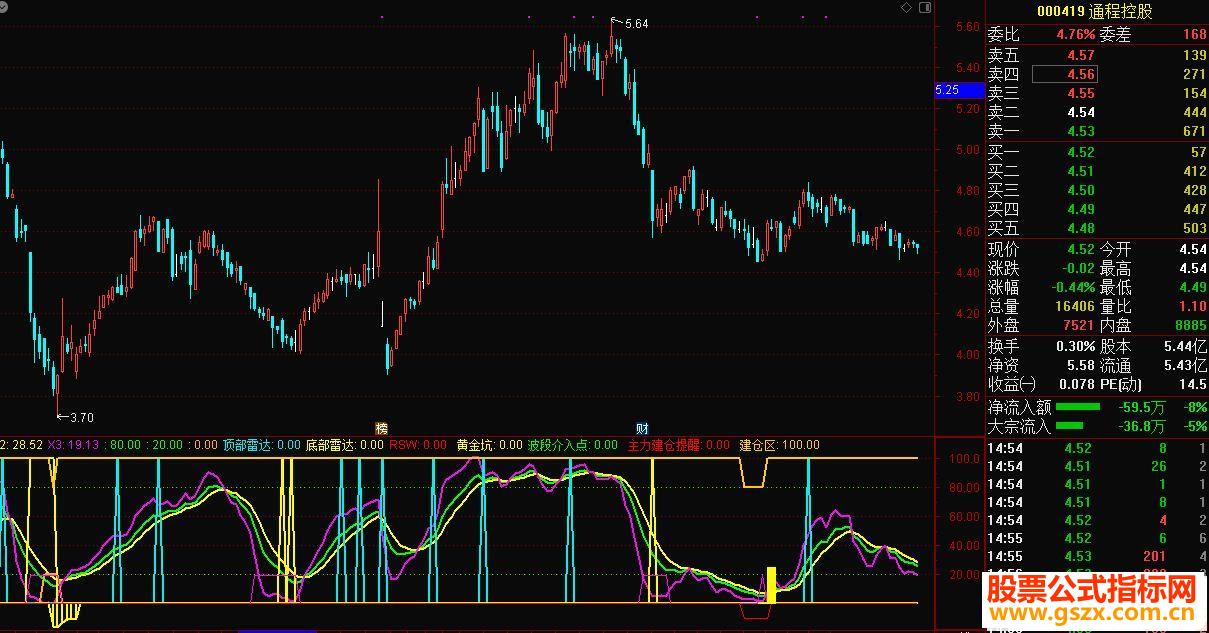Toggle the side panel icon above the chart
The height and width of the screenshot is (633, 1209).
[923, 7]
